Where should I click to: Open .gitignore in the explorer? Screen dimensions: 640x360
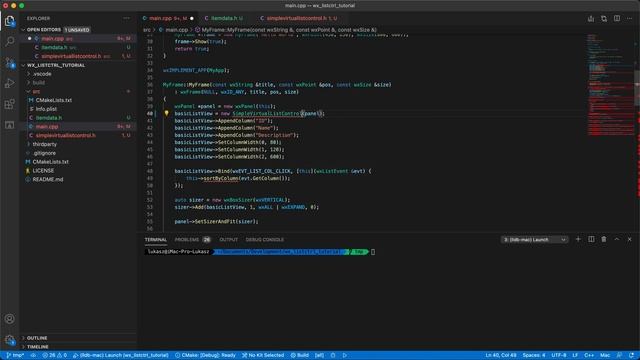[x=44, y=153]
